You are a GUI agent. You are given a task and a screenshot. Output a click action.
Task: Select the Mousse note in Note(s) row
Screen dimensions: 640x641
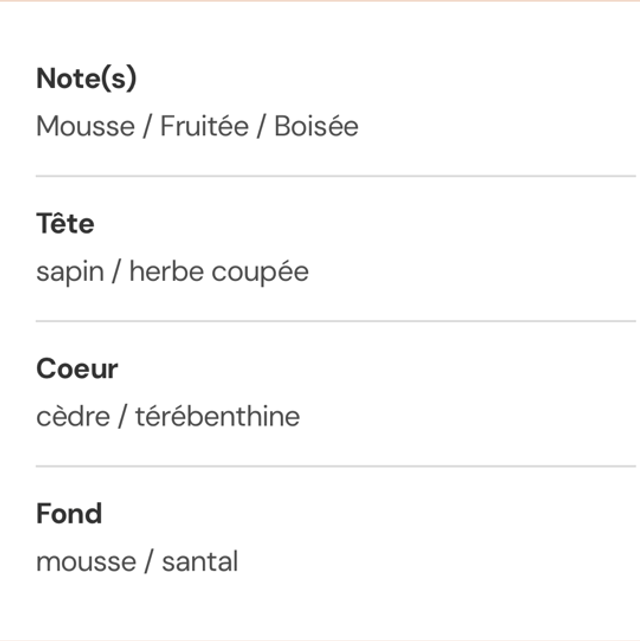(x=85, y=127)
